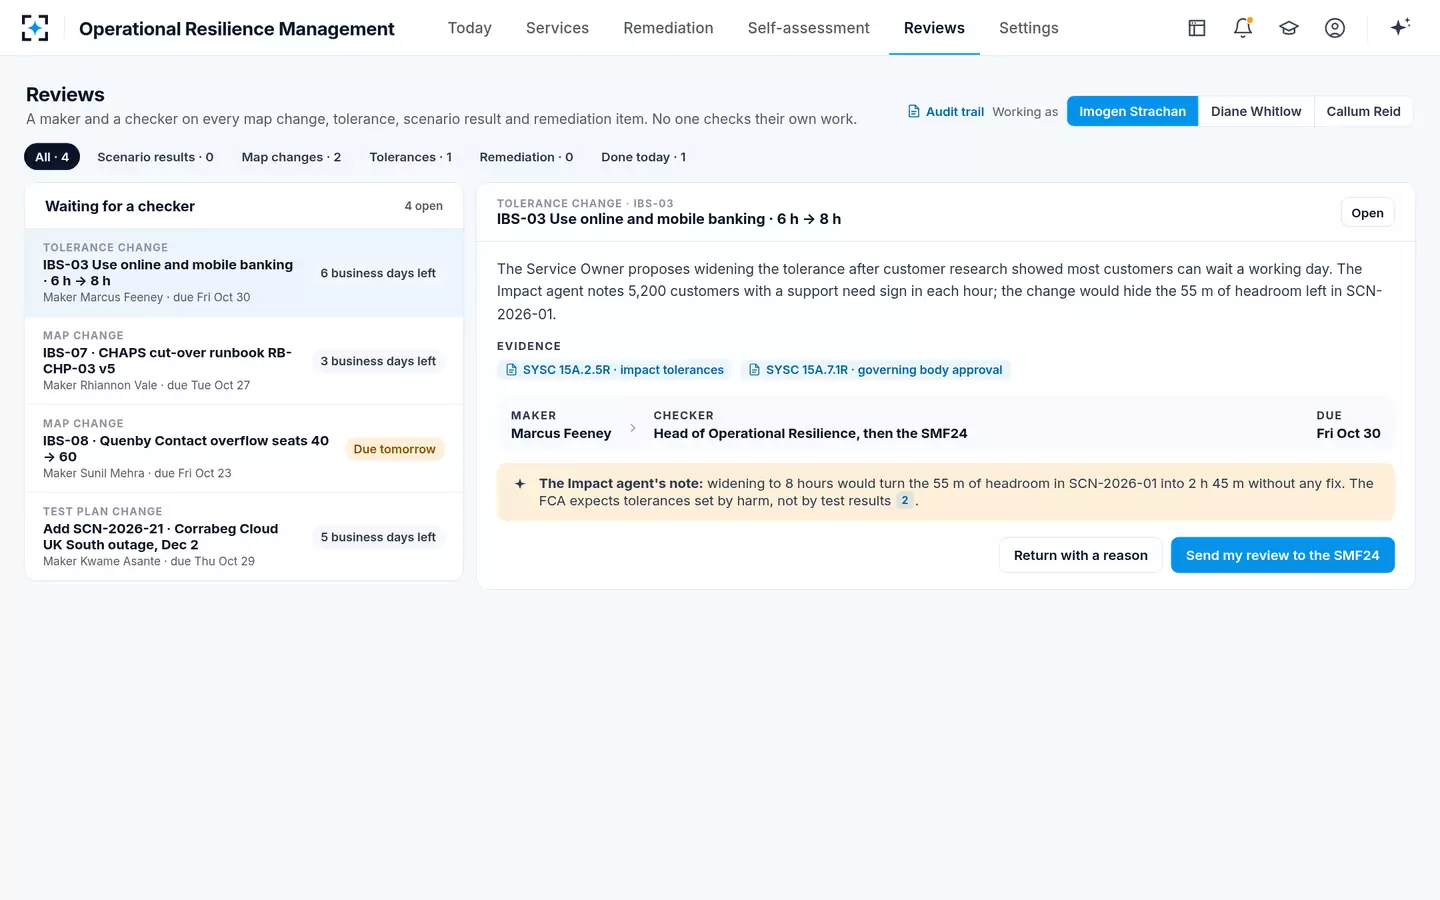Select IBS-08 Quenby Contact overflow review
1440x900 pixels.
pyautogui.click(x=244, y=449)
